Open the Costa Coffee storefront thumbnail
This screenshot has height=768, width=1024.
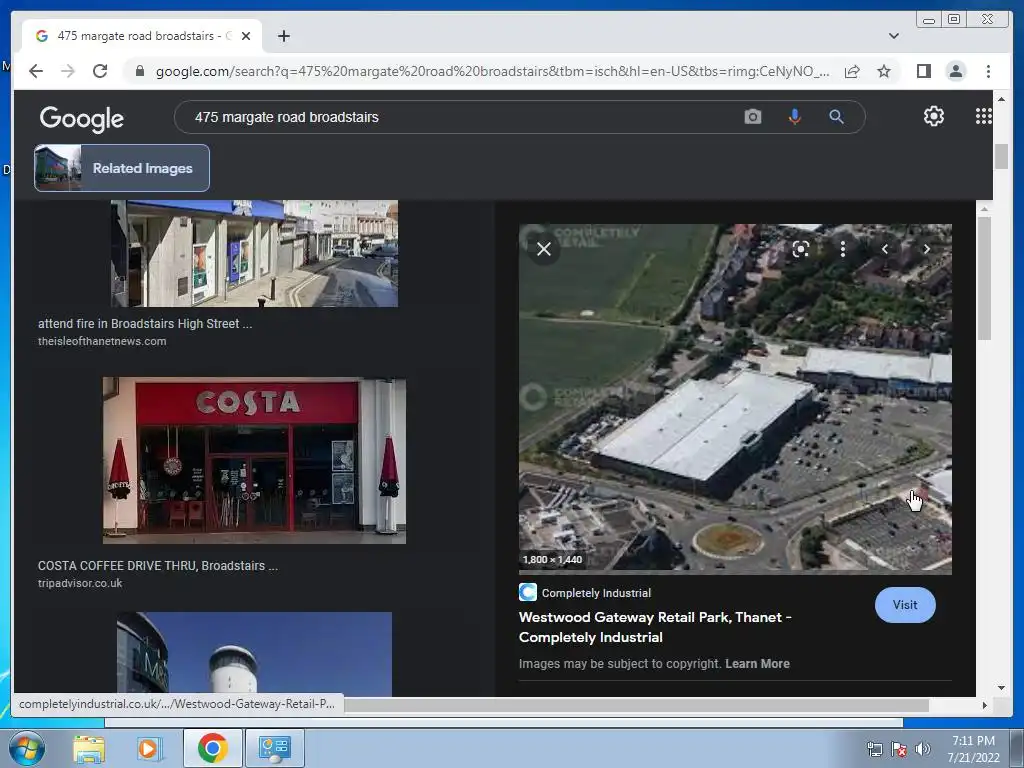[254, 460]
